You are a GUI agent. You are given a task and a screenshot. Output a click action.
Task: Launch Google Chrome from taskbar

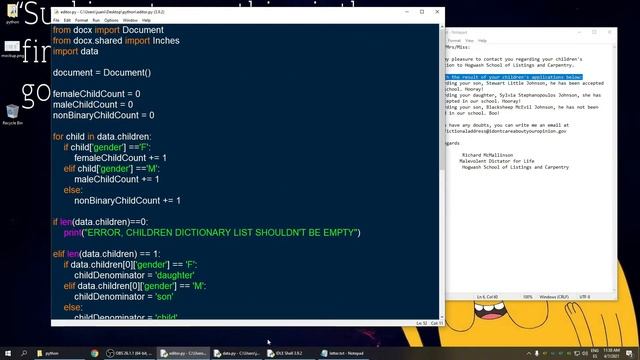[x=95, y=353]
